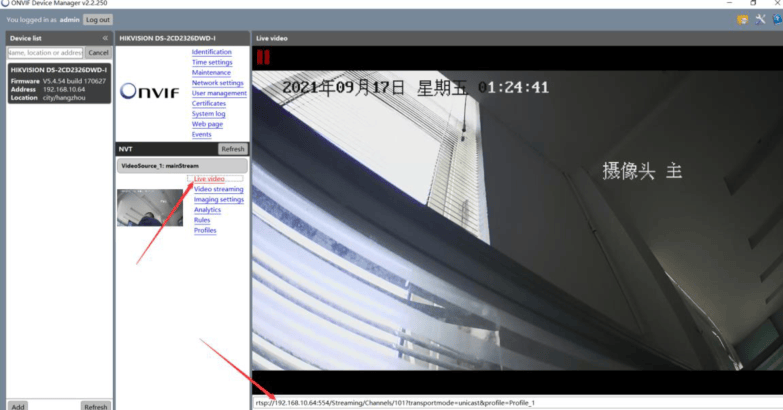
Task: Pause the live video stream
Action: (x=263, y=57)
